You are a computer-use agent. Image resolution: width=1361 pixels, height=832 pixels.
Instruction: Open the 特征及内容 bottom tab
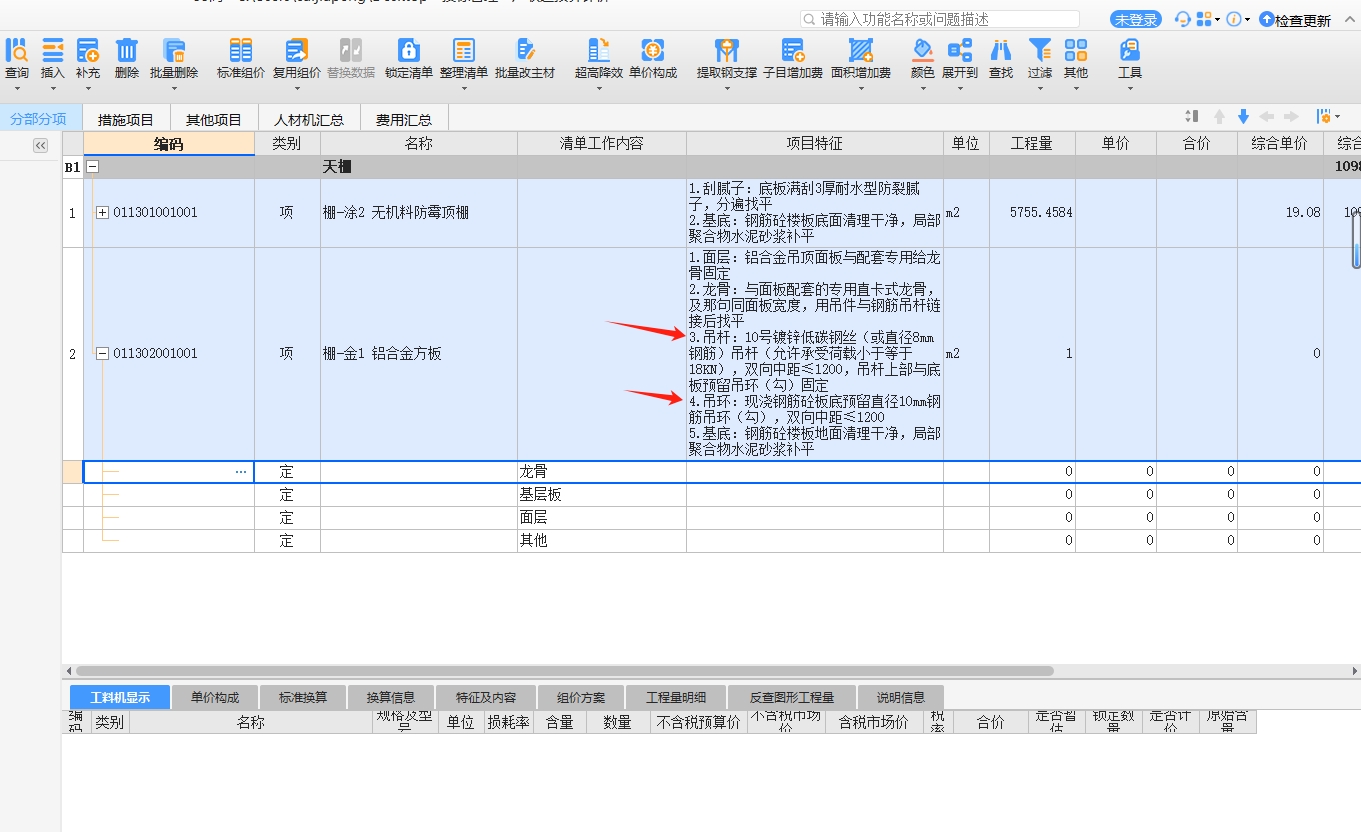click(486, 697)
